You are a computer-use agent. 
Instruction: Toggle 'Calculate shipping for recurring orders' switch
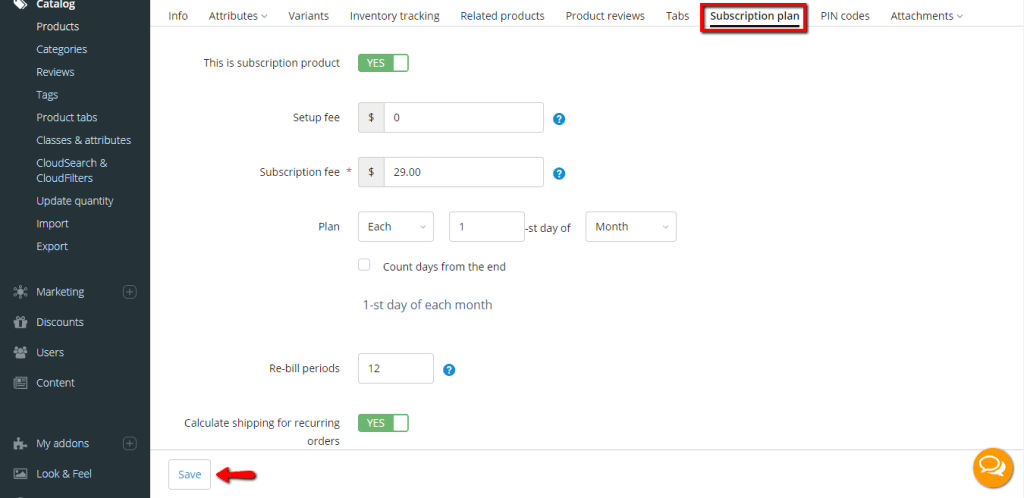click(383, 423)
